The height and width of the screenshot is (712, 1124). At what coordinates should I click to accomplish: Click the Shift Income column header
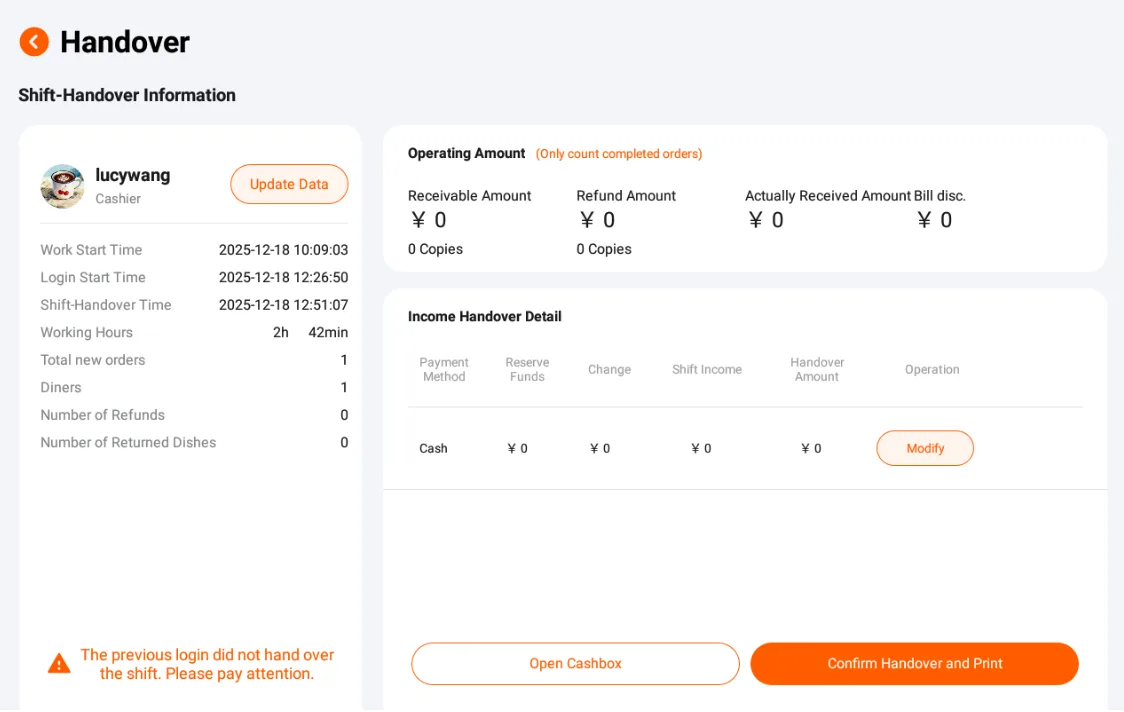707,369
